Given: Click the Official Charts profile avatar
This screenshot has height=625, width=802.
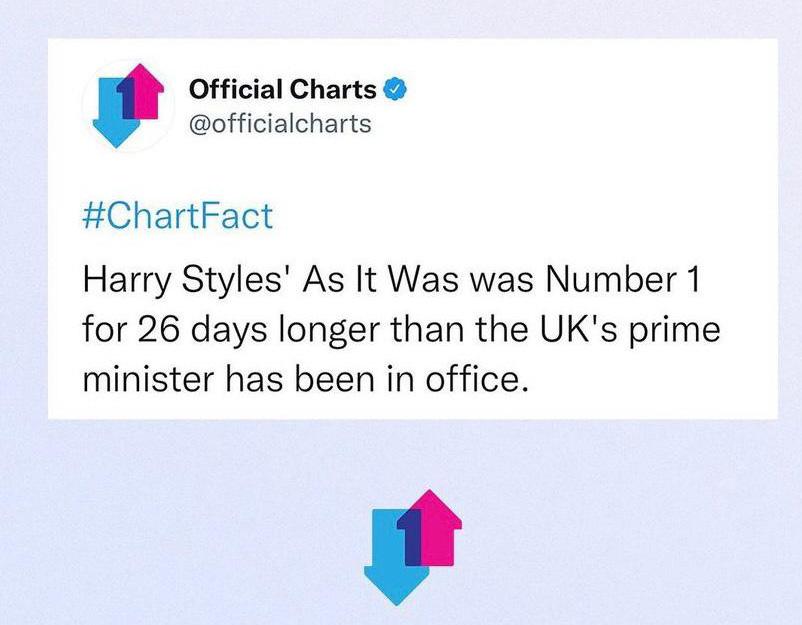Looking at the screenshot, I should tap(127, 106).
